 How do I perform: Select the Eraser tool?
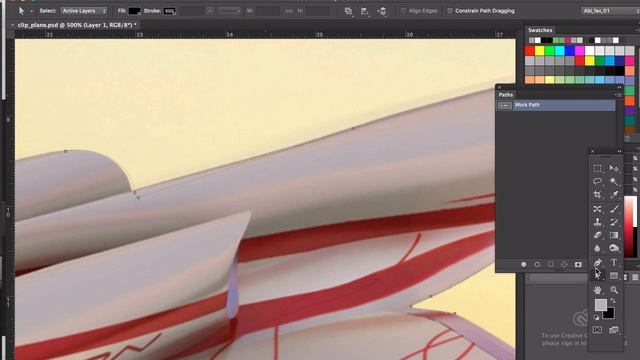click(x=597, y=235)
